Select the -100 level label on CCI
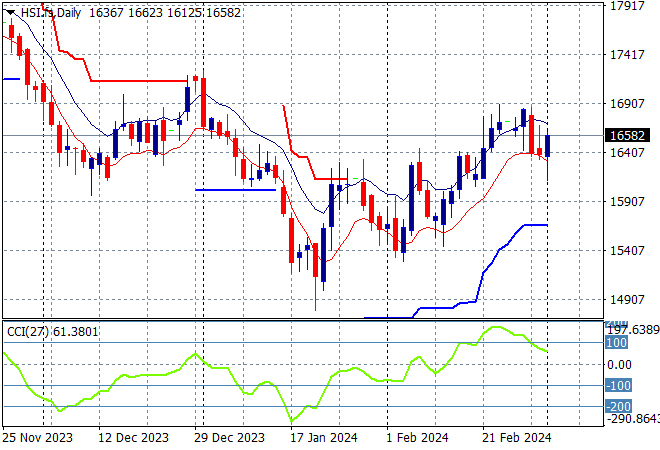The width and height of the screenshot is (660, 450). pos(619,386)
